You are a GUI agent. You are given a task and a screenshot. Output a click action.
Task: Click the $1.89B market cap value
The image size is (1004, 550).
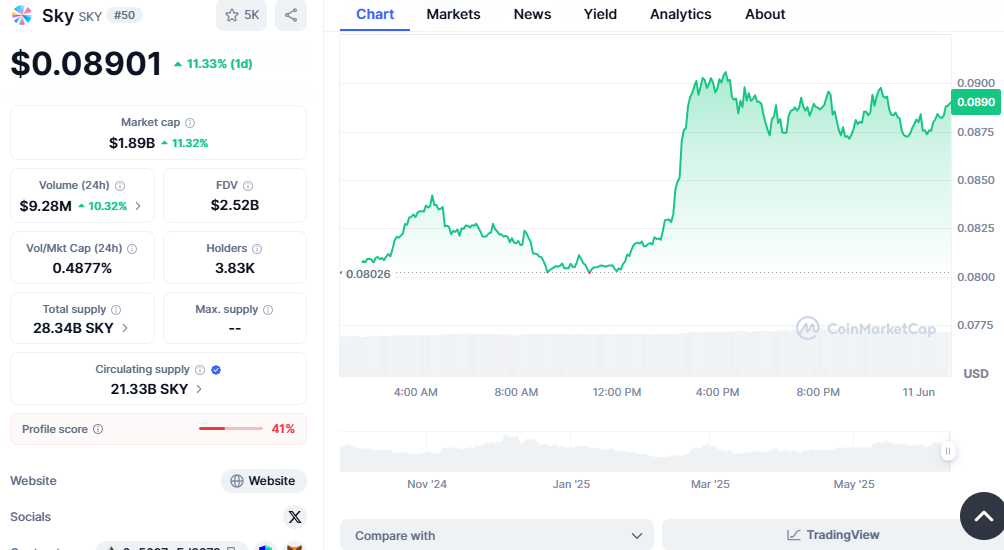point(132,143)
